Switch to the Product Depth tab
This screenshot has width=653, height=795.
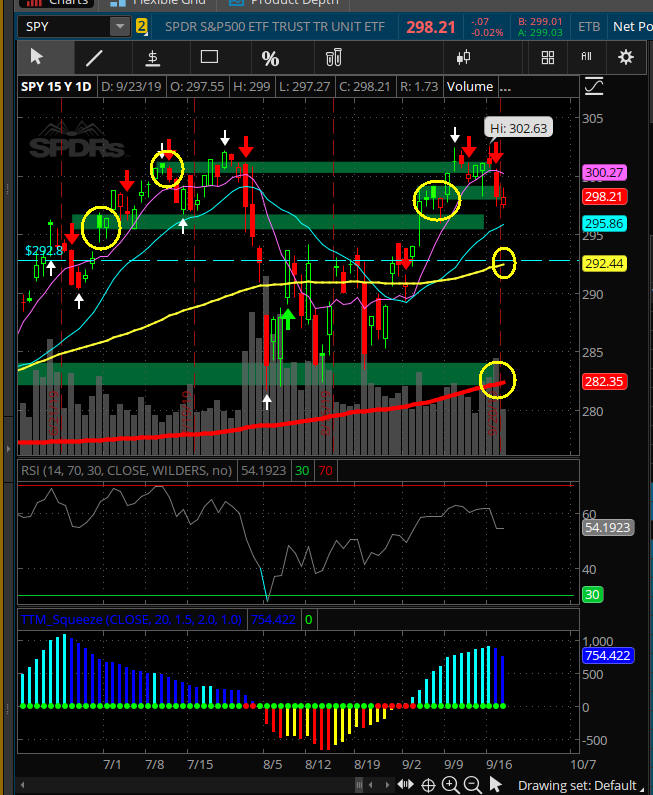pos(284,3)
